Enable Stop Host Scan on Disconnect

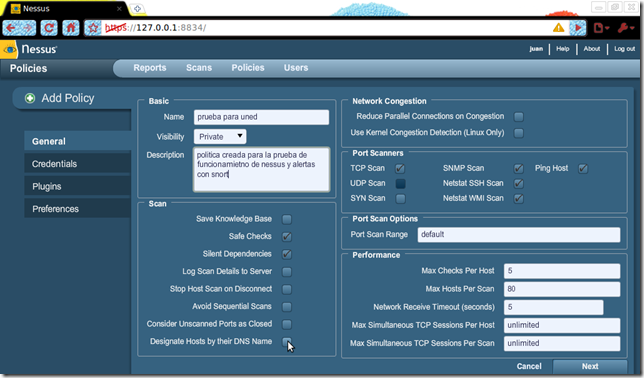click(287, 290)
